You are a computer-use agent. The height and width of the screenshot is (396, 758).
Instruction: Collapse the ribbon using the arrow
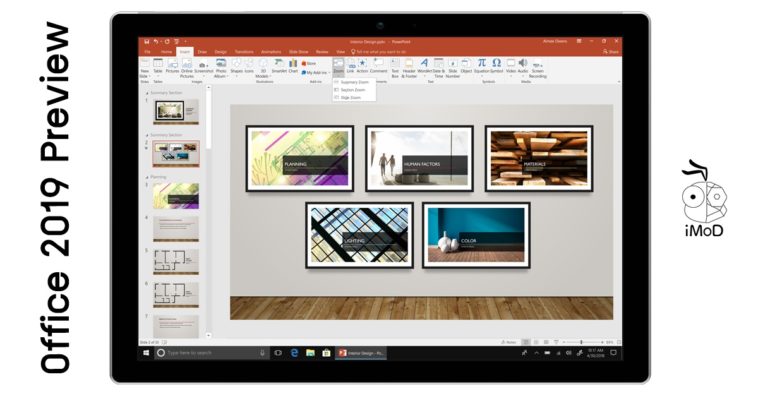tap(618, 82)
